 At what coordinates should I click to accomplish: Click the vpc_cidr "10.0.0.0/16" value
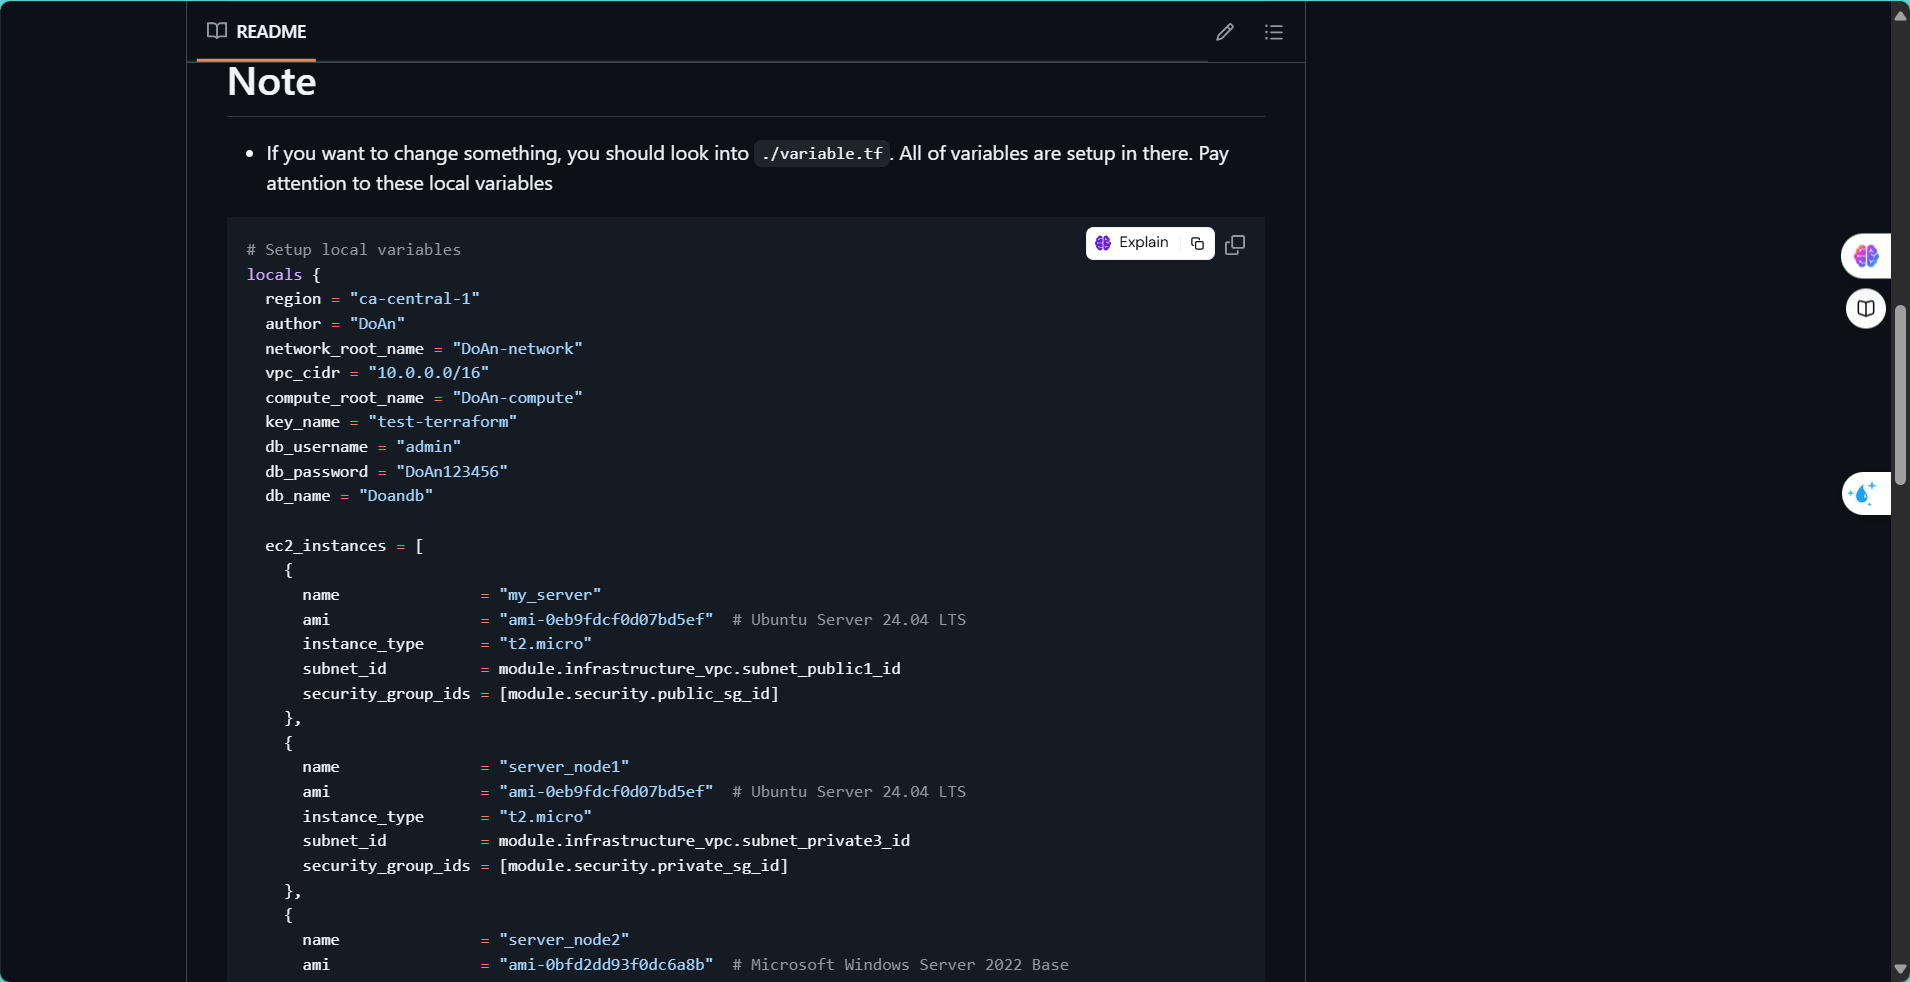[429, 372]
